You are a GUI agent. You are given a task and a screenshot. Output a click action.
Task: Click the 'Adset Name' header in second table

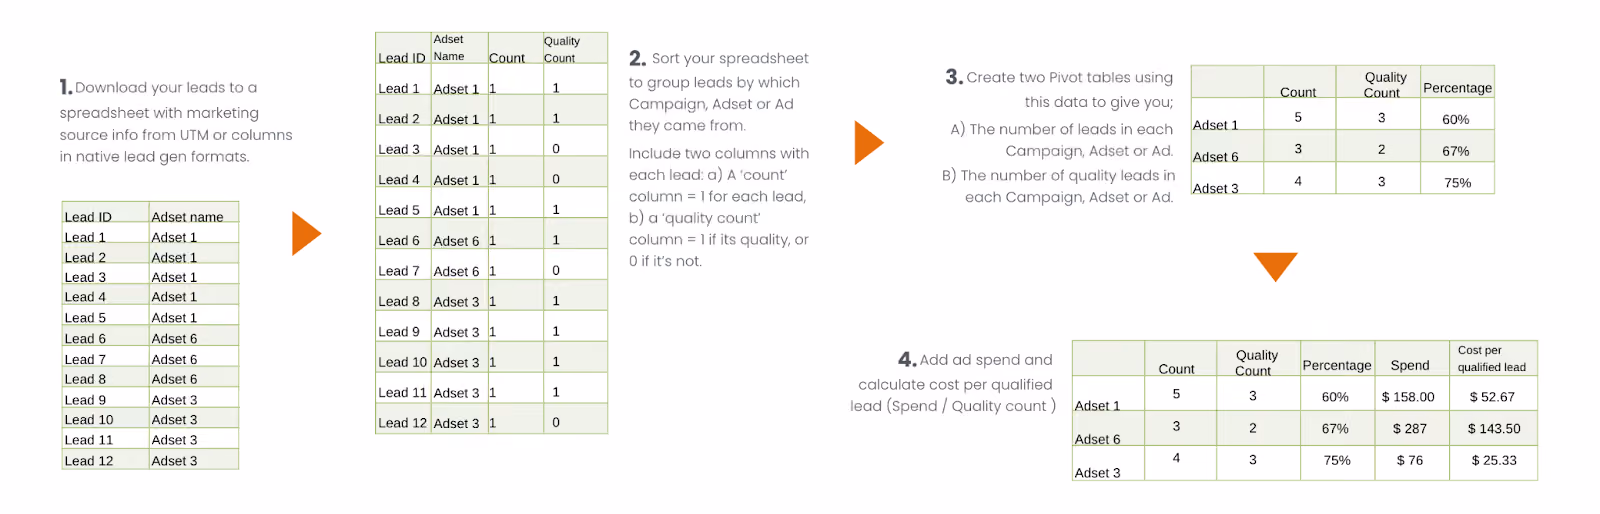click(449, 48)
